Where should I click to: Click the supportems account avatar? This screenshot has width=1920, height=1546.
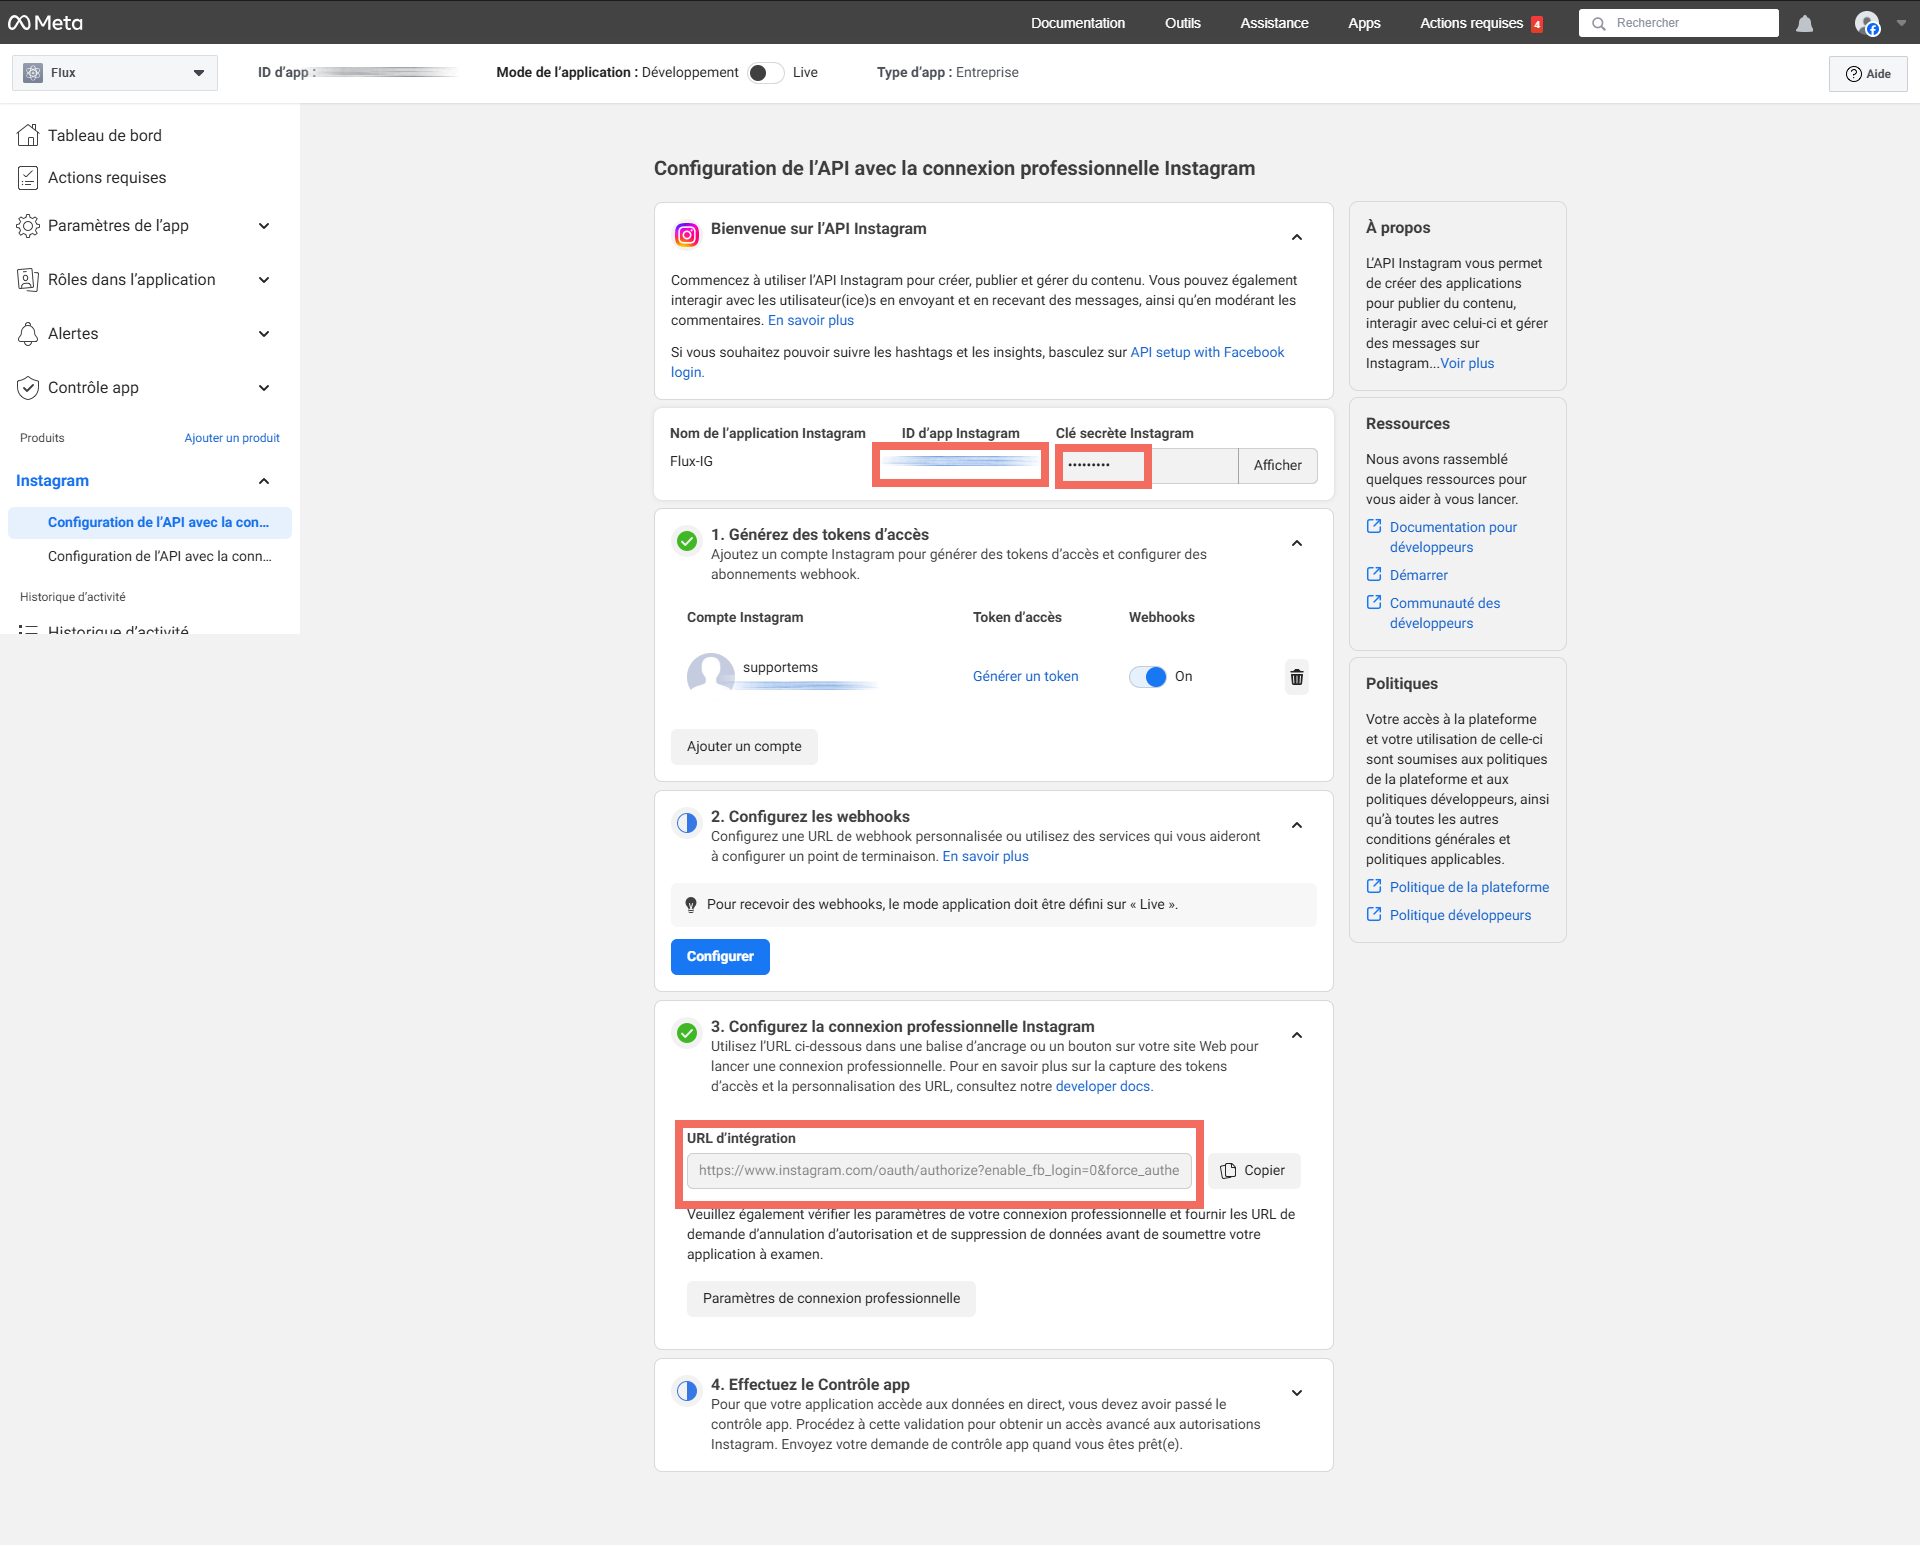[x=710, y=674]
